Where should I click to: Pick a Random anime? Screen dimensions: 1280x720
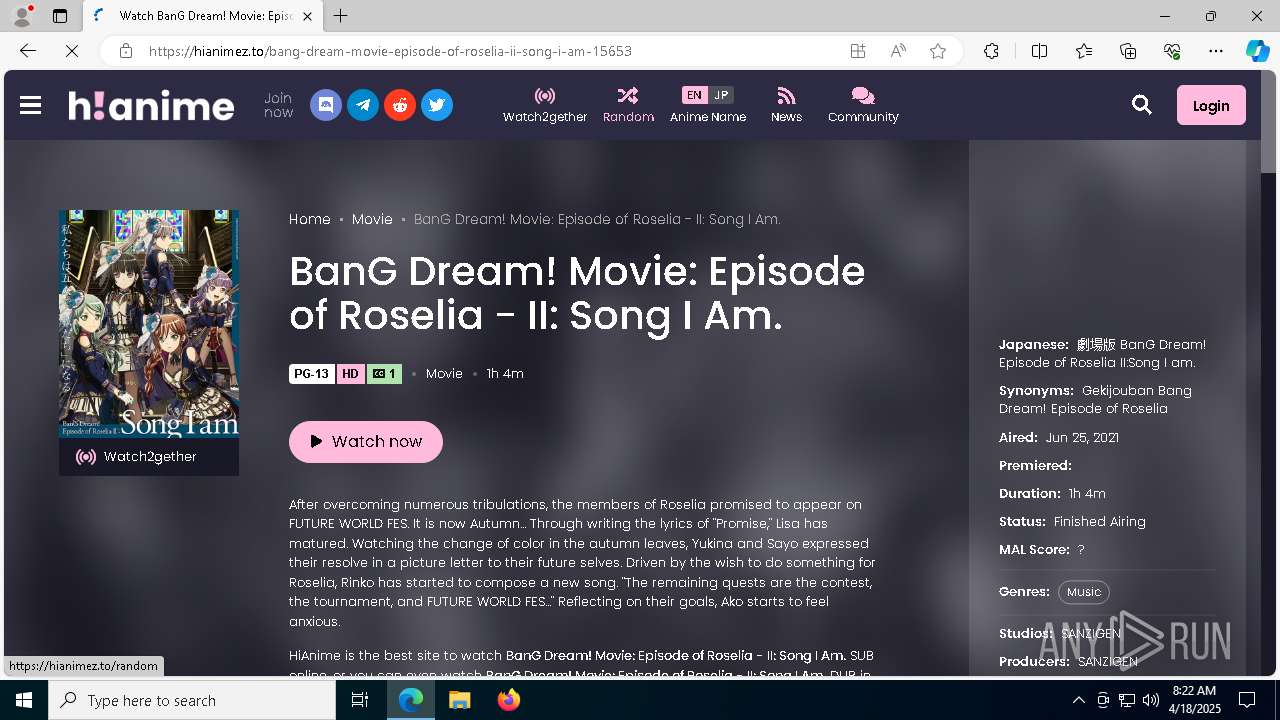[628, 105]
